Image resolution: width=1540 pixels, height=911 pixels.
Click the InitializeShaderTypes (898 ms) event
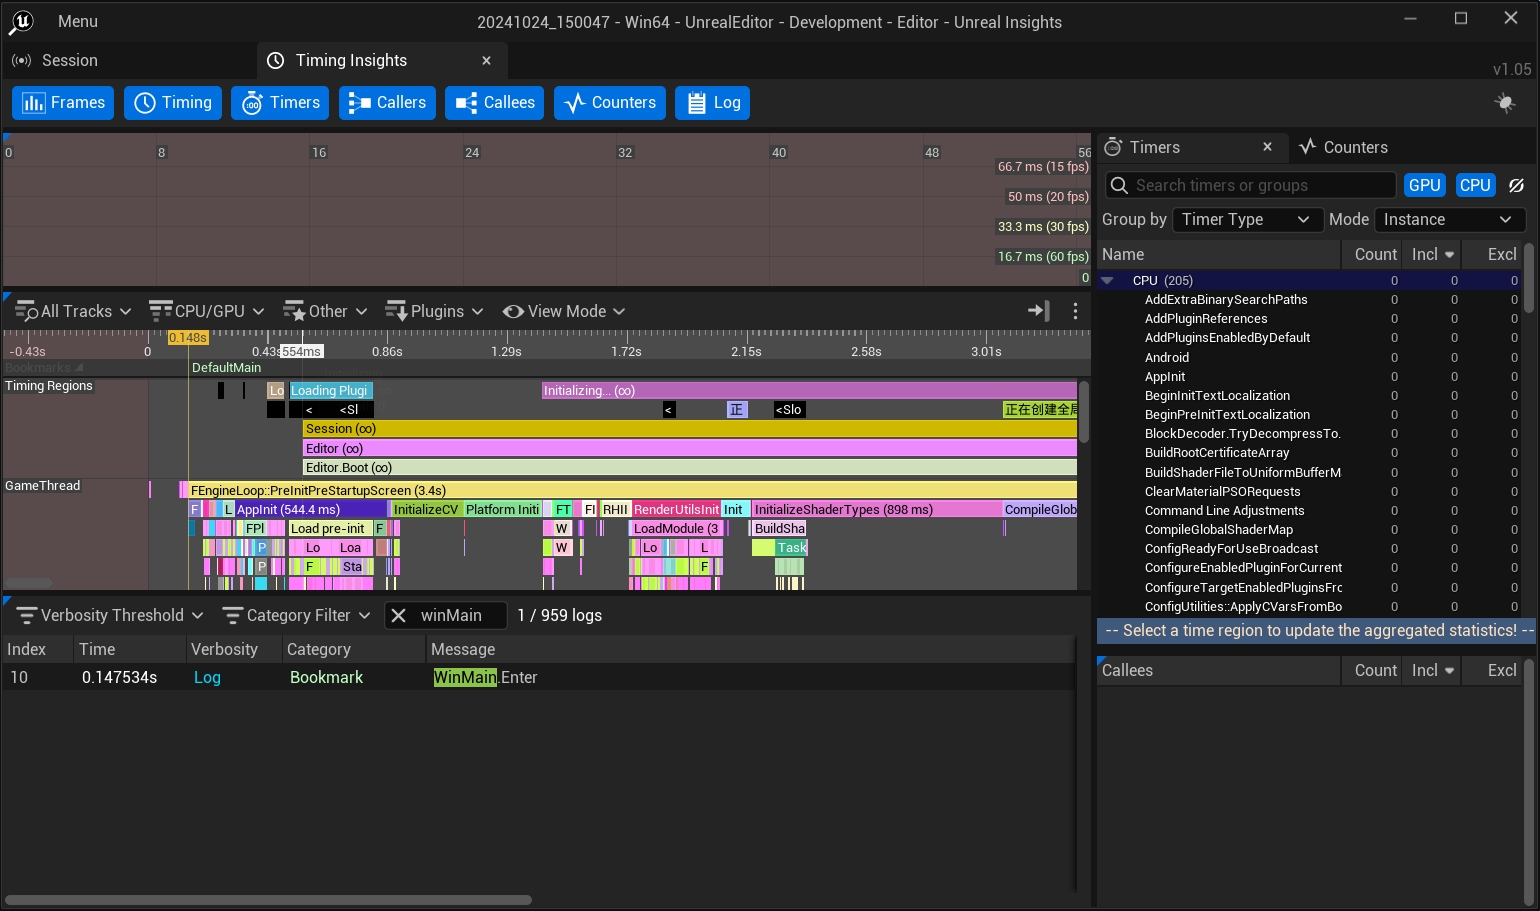point(877,510)
